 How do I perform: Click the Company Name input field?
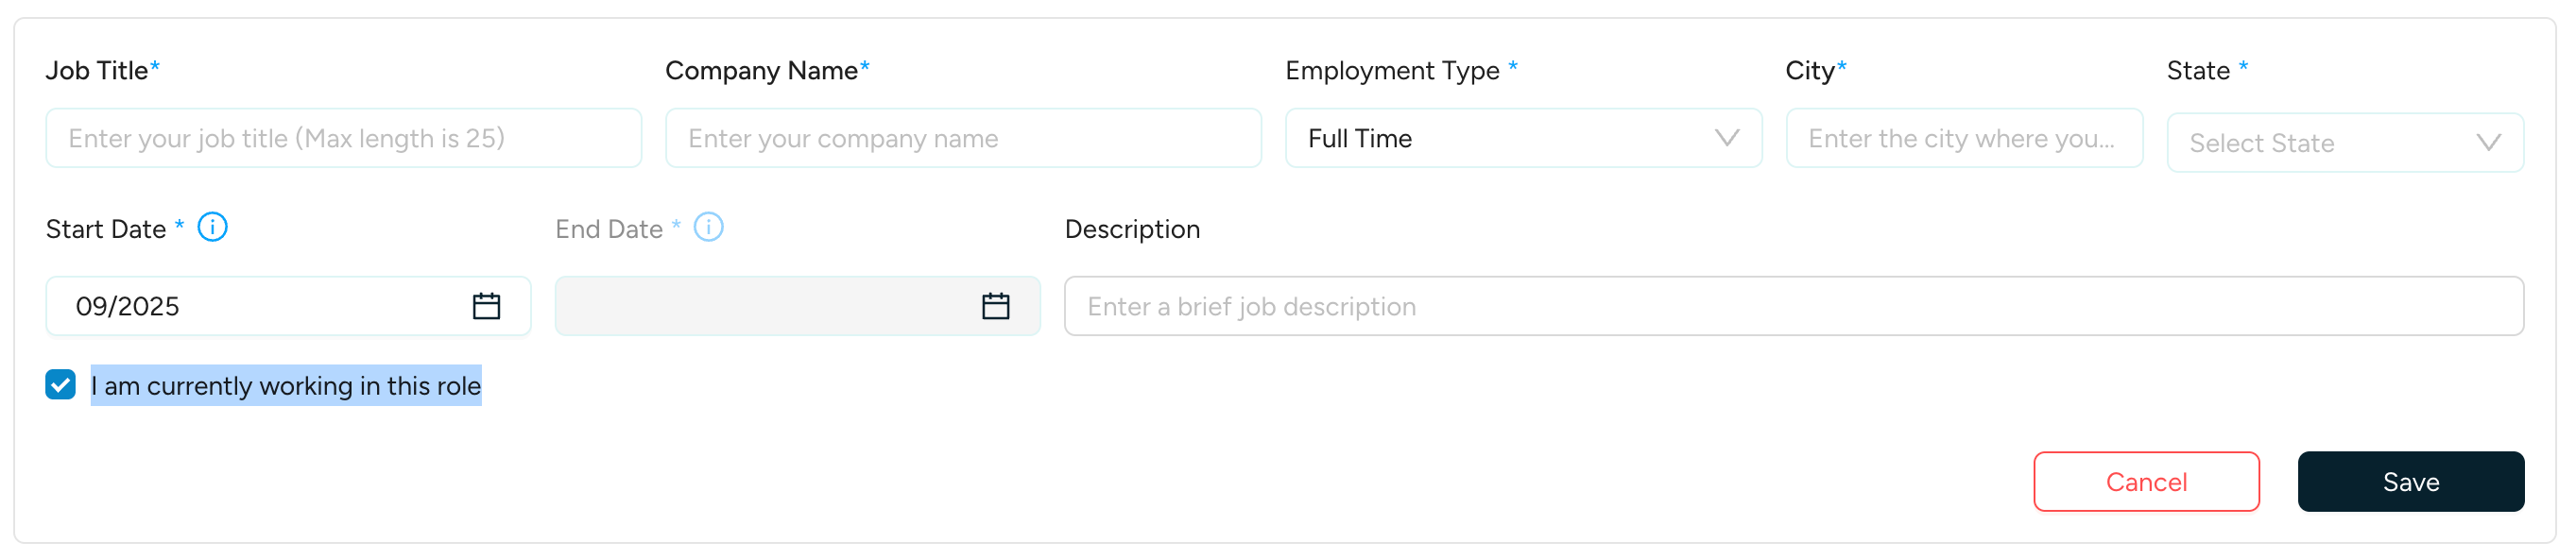pos(962,138)
